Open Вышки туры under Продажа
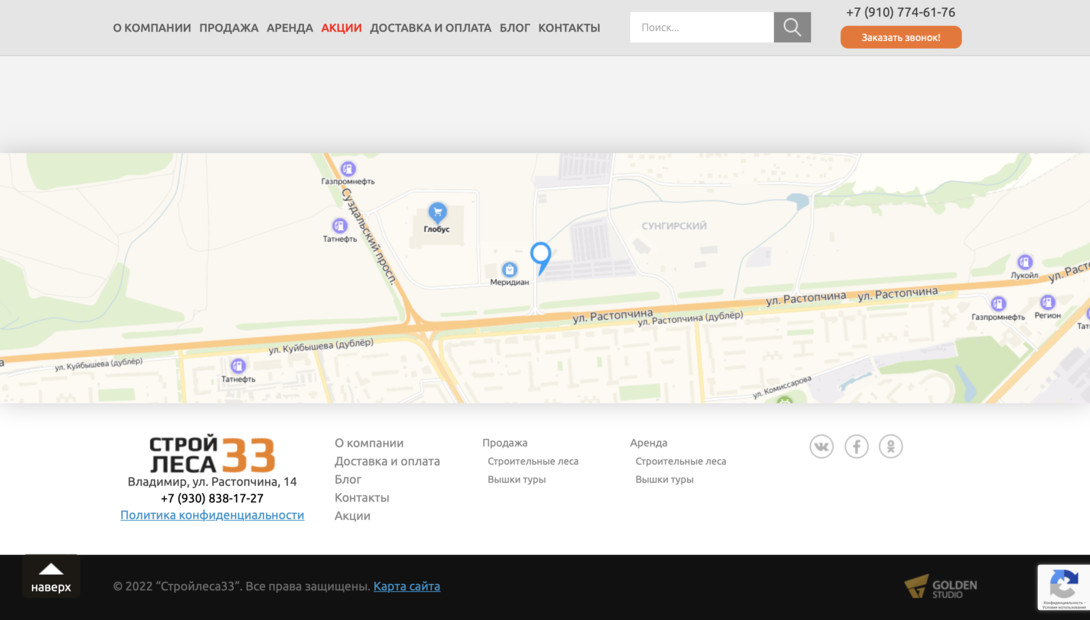Screen dimensions: 1090x620 point(516,479)
